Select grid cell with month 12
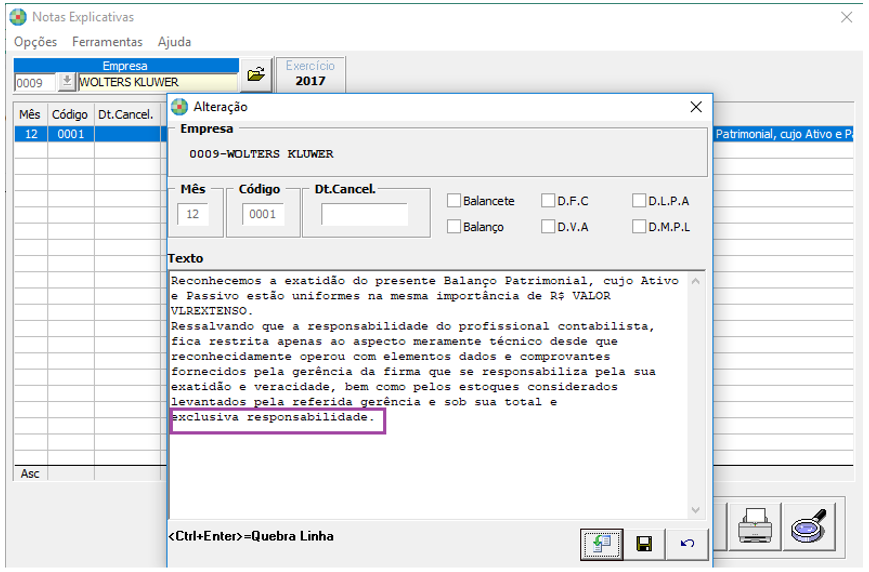 click(31, 134)
